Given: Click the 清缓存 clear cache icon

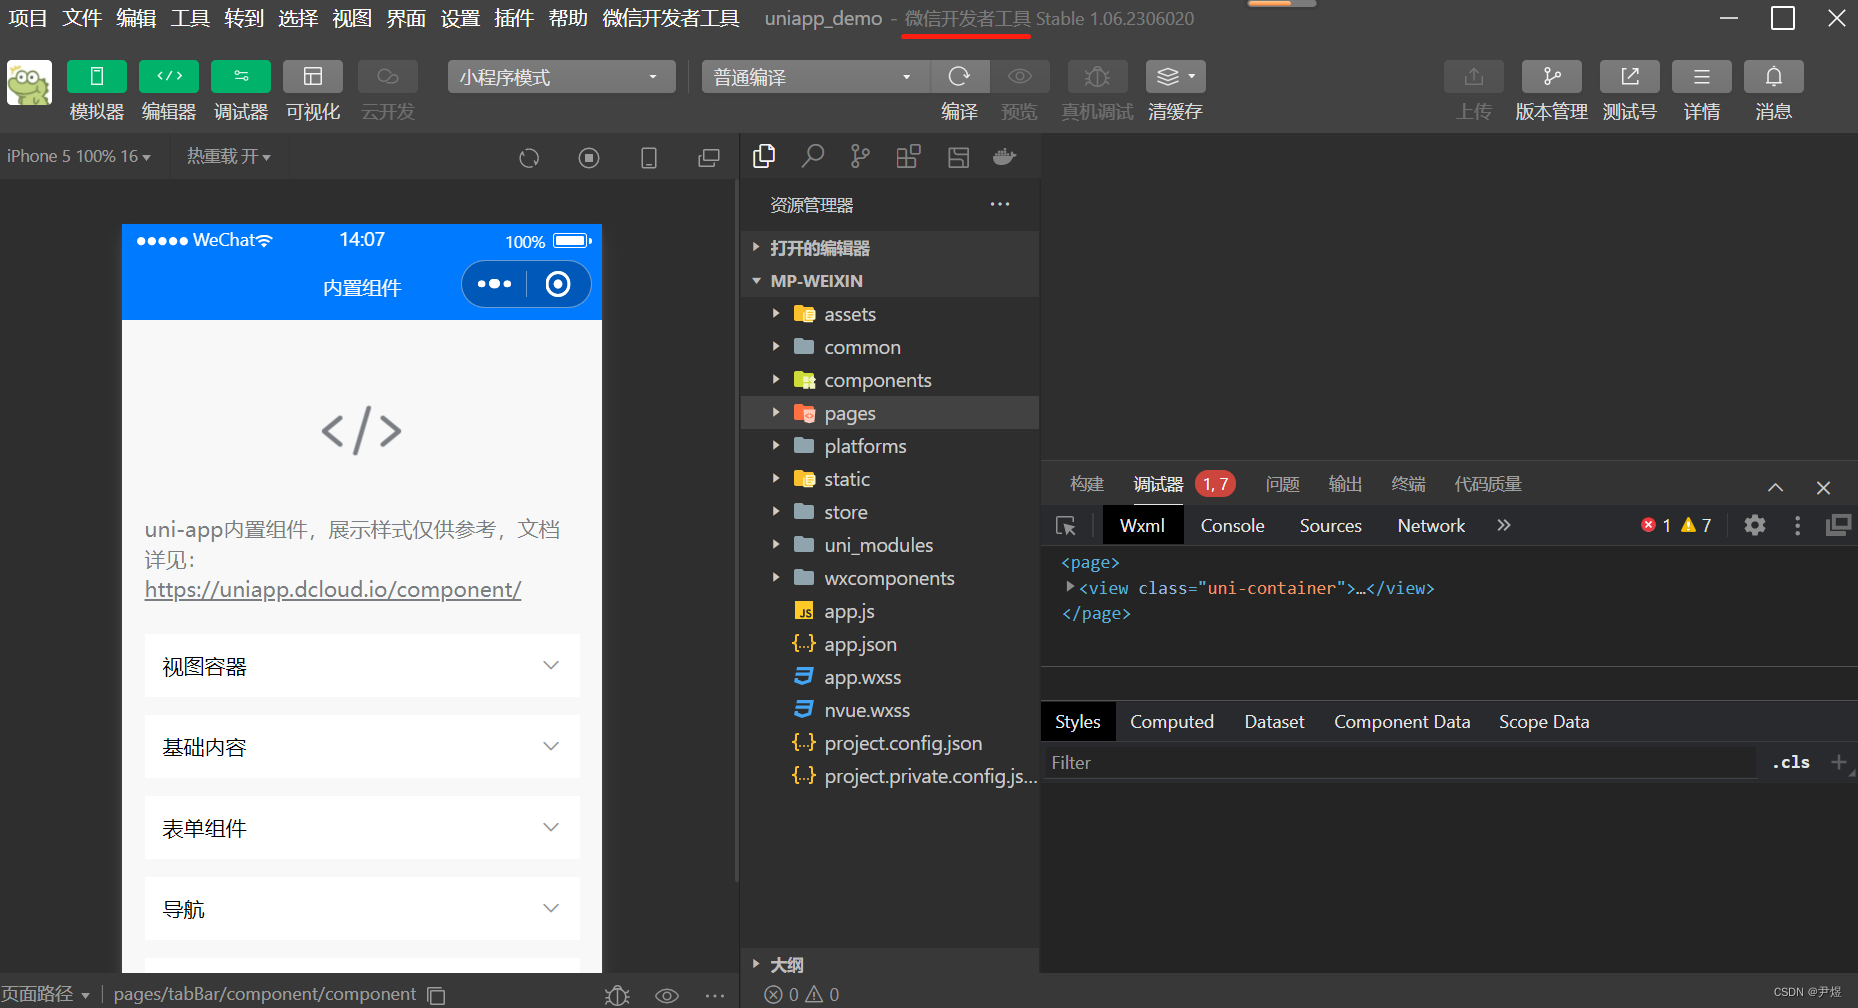Looking at the screenshot, I should click(1175, 77).
